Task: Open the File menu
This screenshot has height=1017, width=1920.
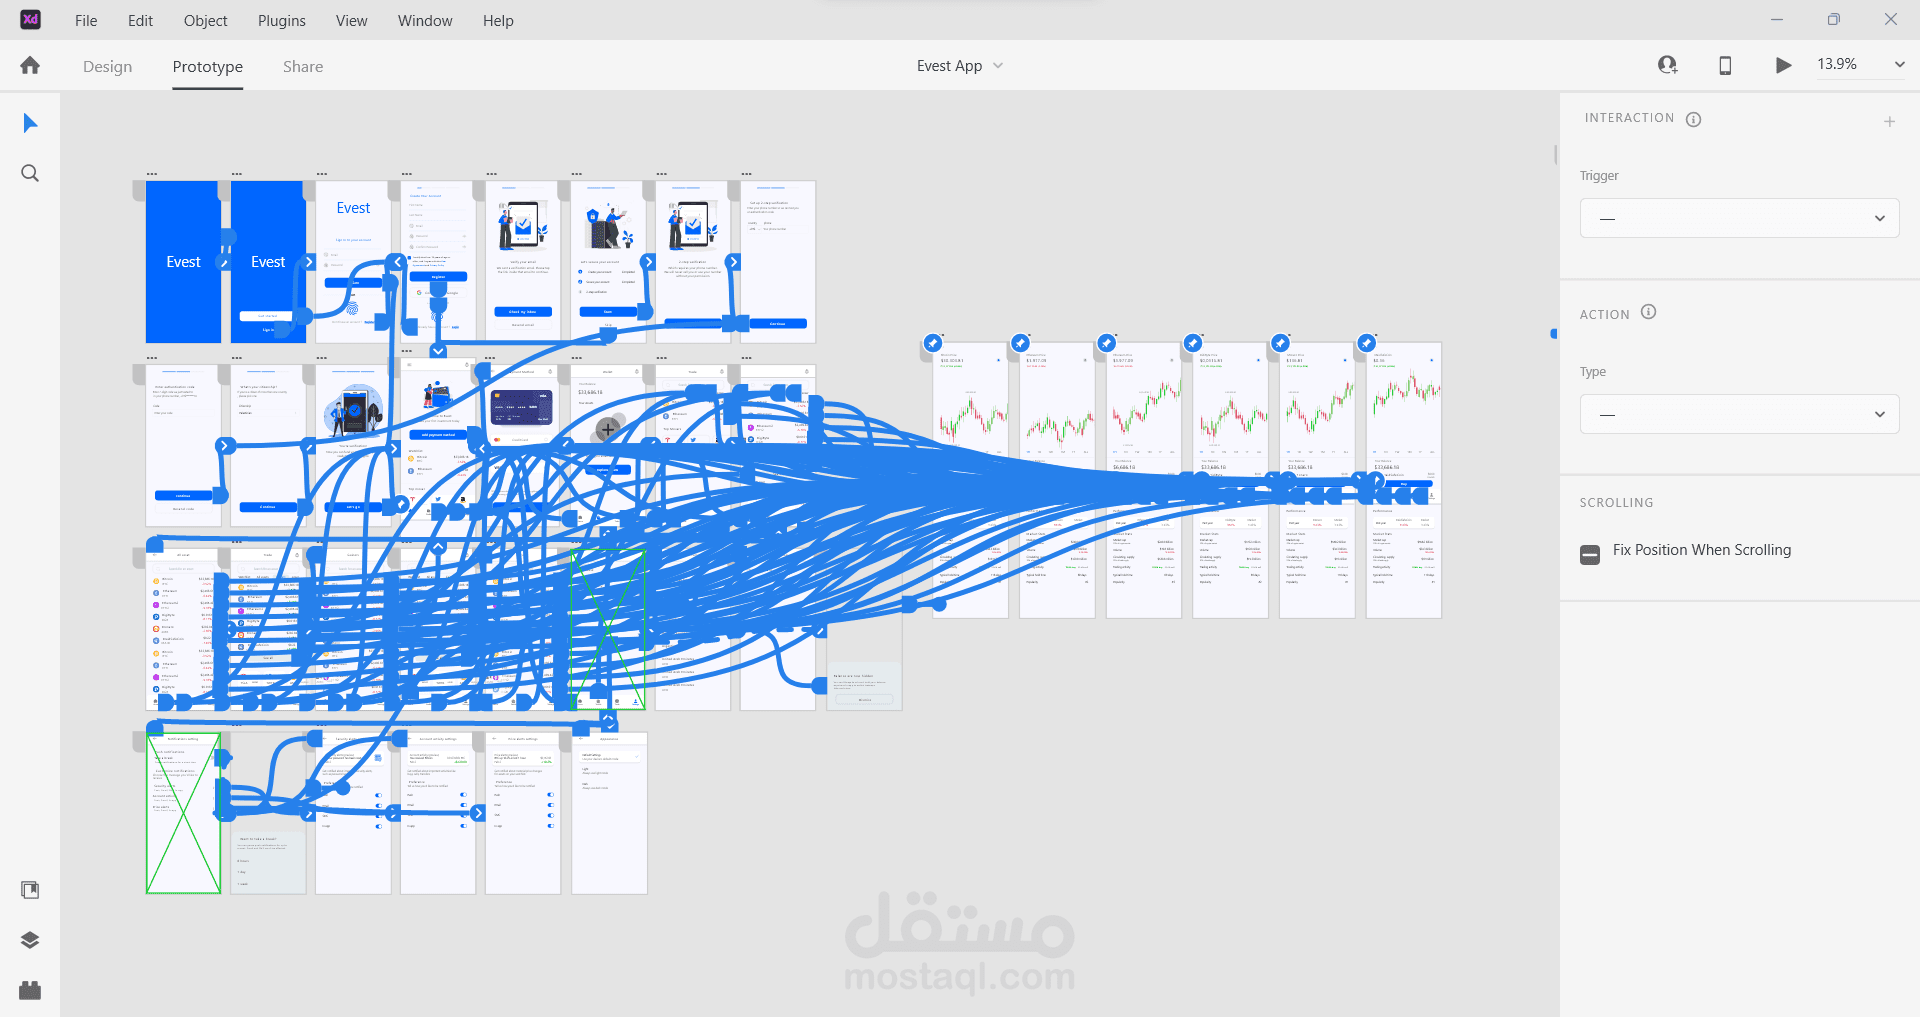Action: [86, 20]
